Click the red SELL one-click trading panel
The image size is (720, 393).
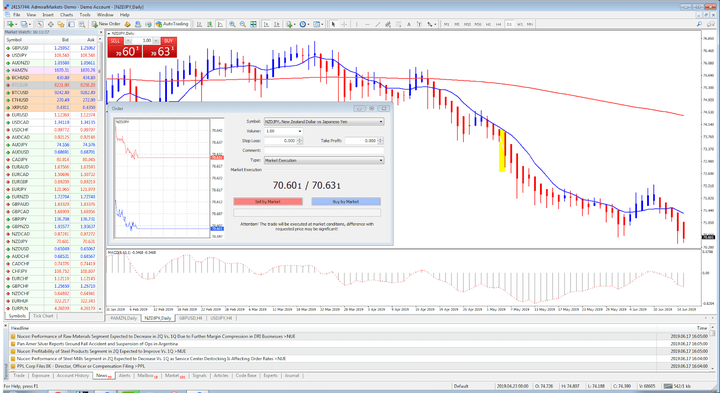[x=124, y=48]
